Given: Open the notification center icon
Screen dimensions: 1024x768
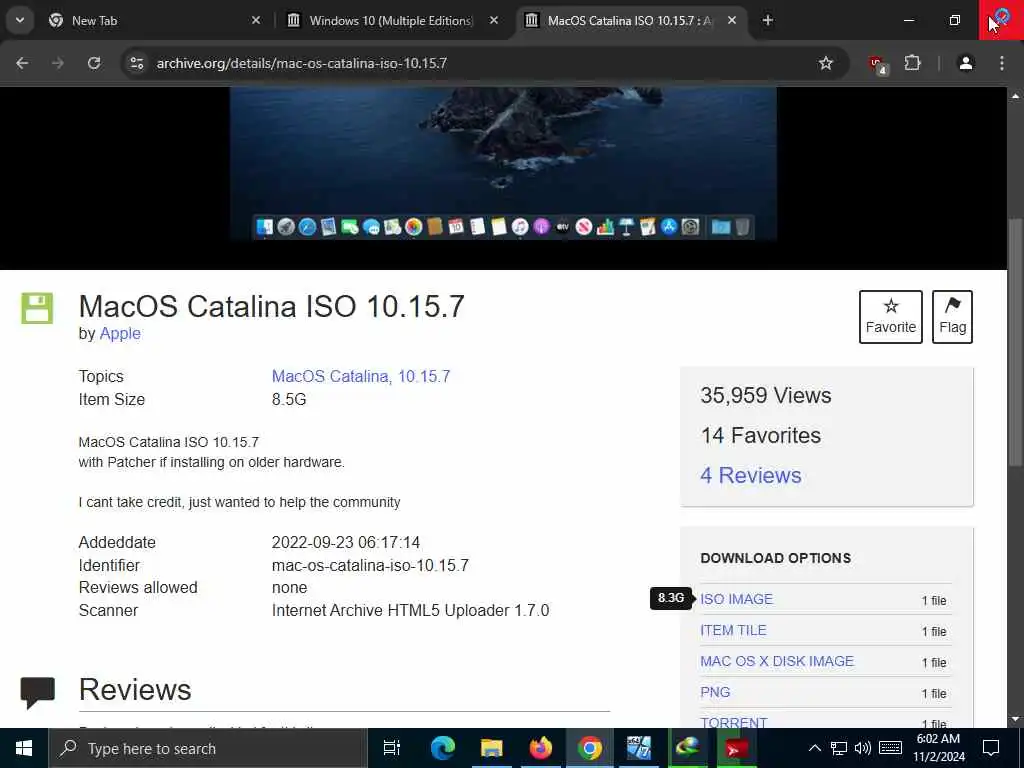Looking at the screenshot, I should (x=991, y=748).
